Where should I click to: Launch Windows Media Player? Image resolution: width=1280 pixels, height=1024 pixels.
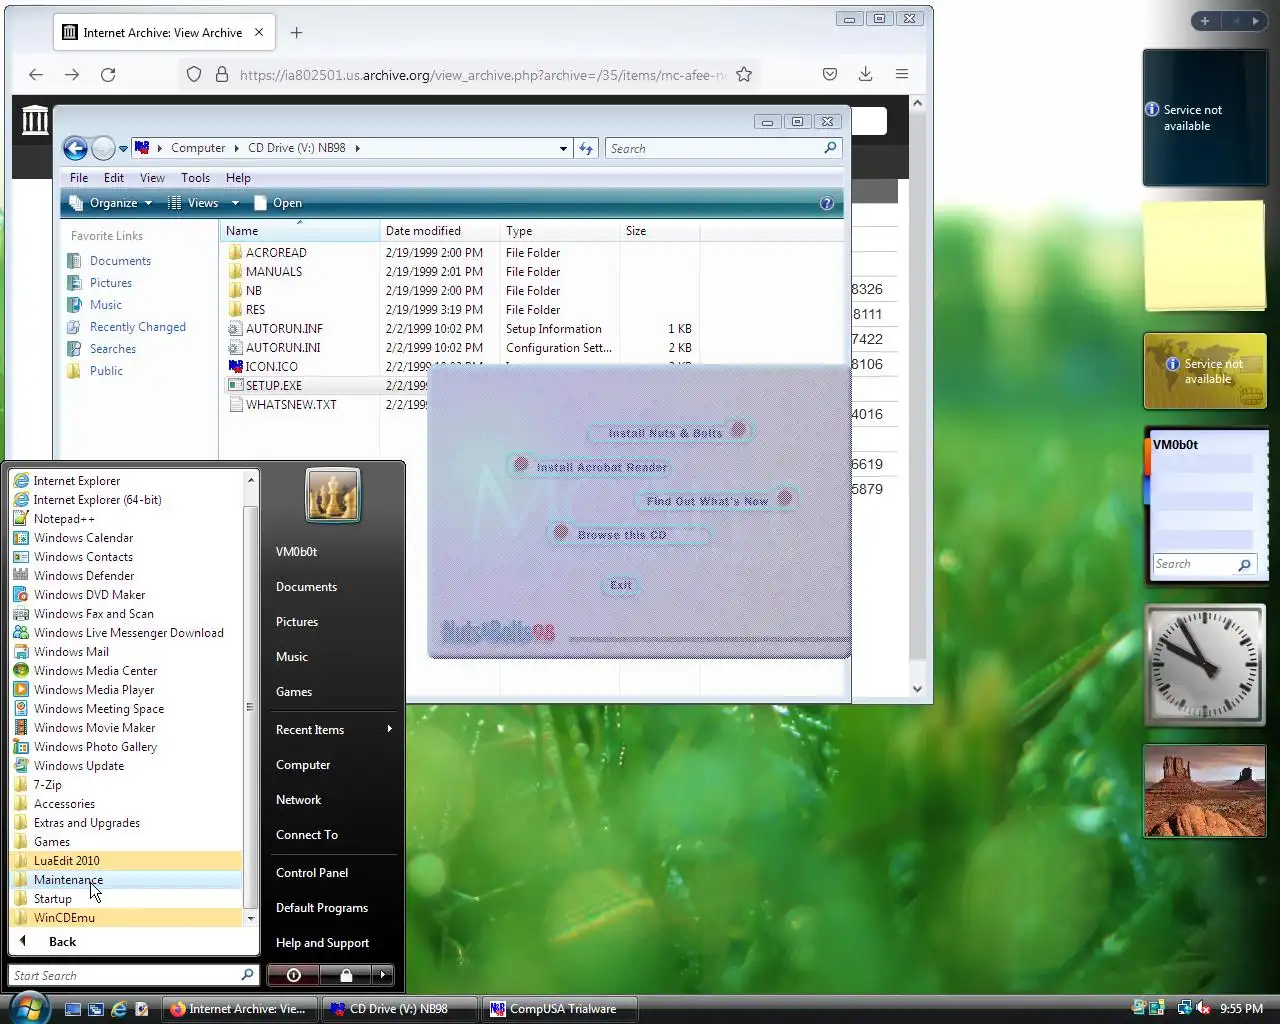94,690
